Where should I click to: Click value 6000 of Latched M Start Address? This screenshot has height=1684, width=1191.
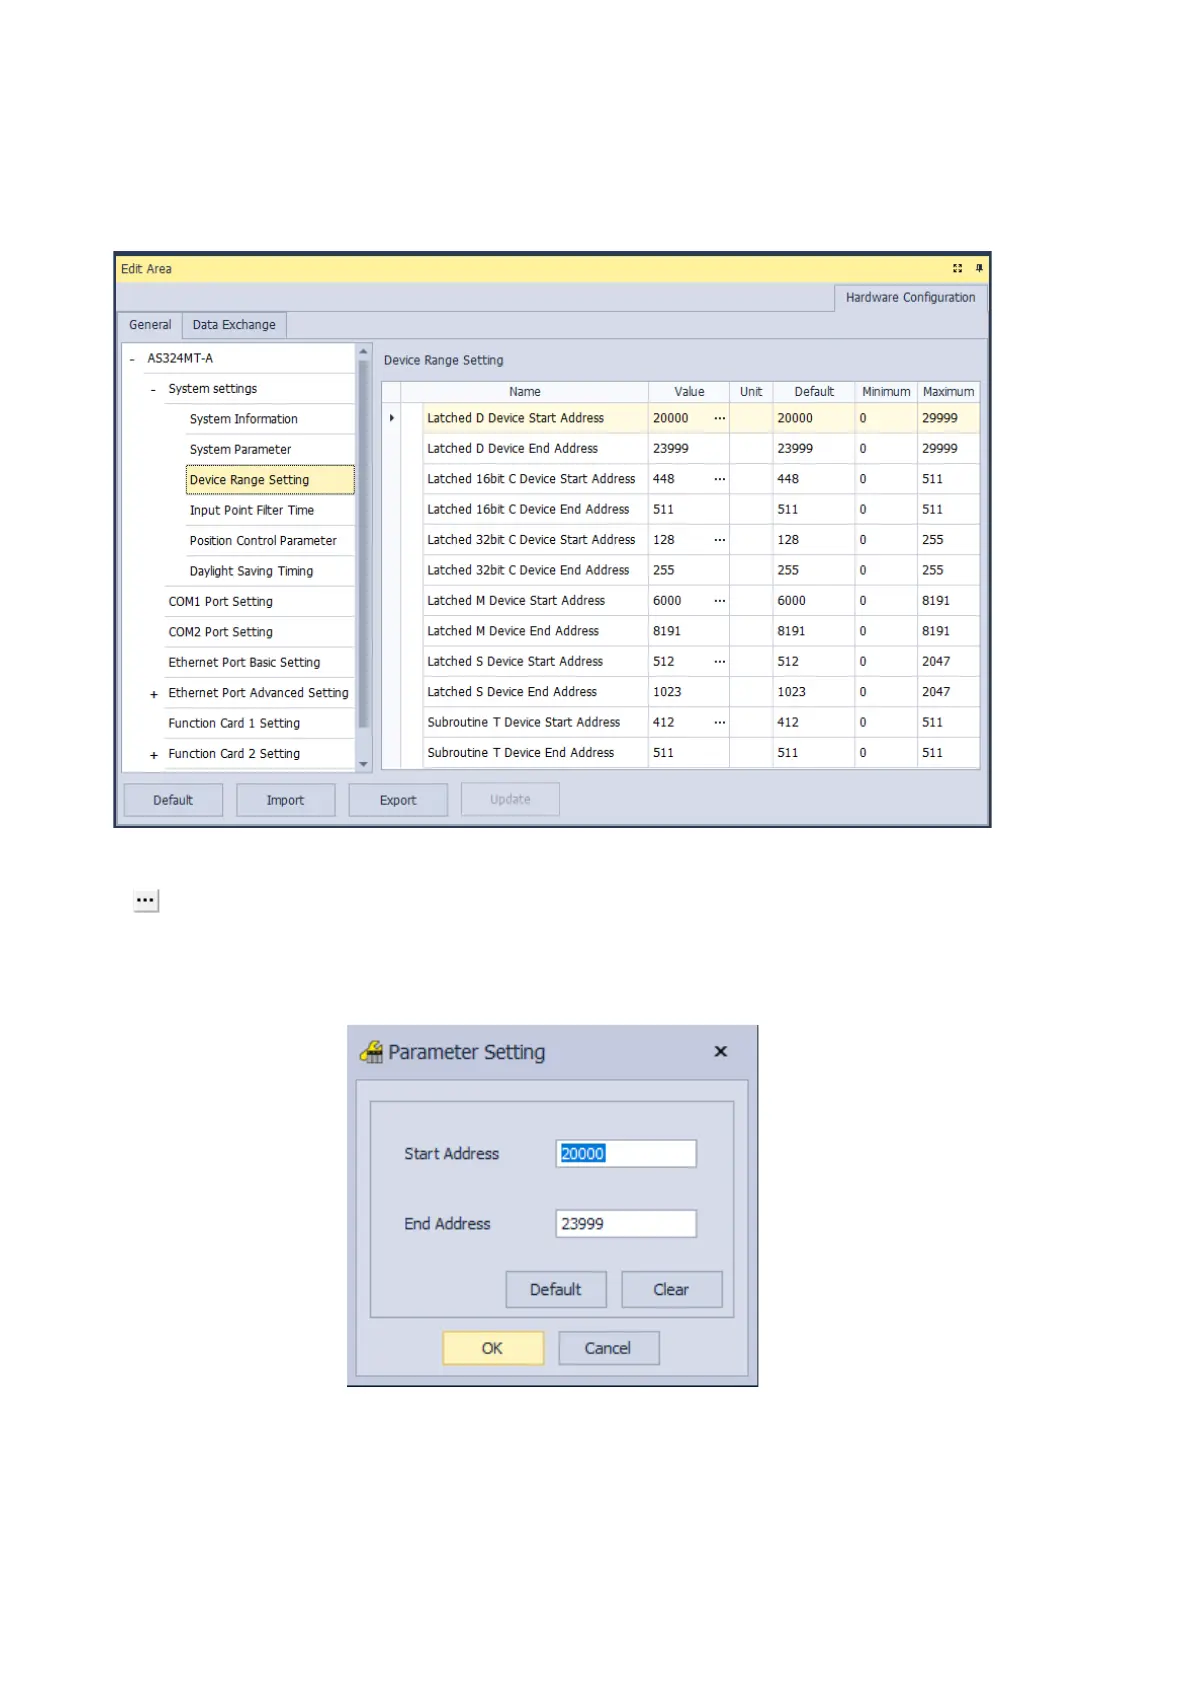tap(667, 601)
